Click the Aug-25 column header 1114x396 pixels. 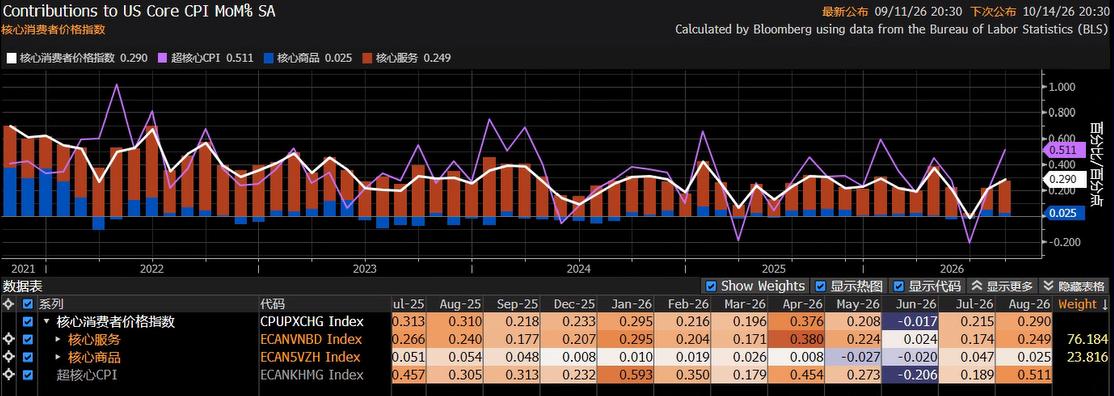click(x=459, y=304)
